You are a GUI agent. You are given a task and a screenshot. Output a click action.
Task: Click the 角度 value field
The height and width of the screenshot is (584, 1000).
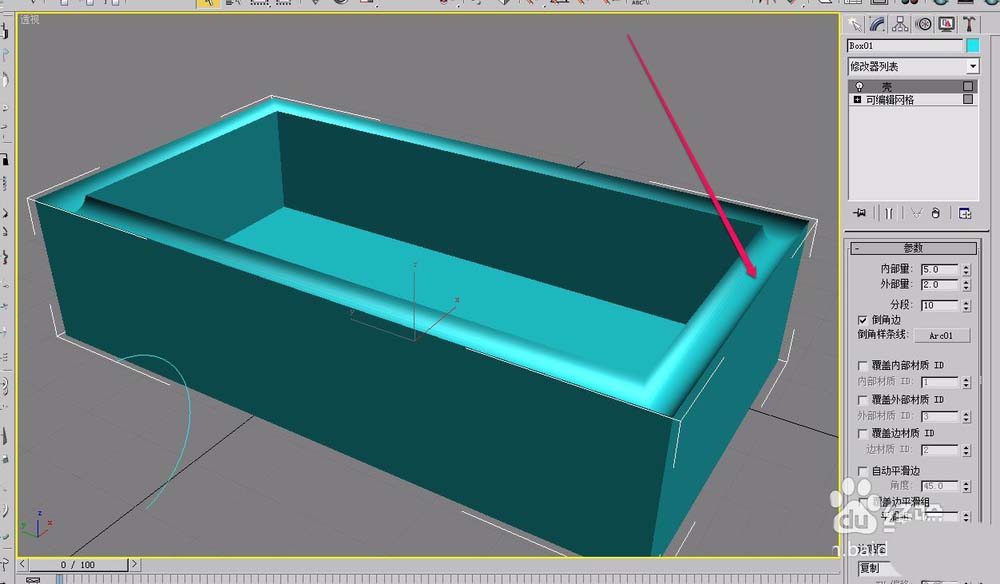point(939,486)
